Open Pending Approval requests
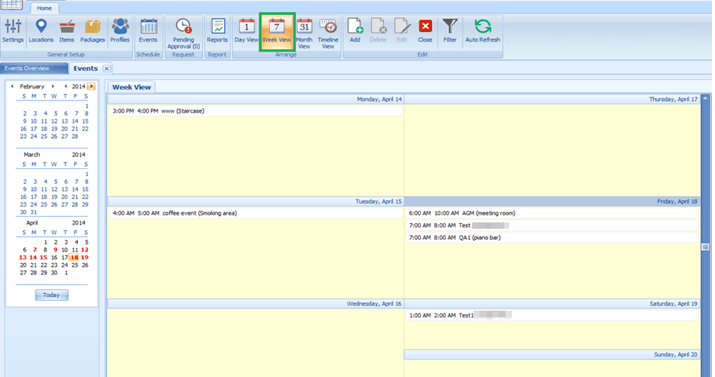Image resolution: width=715 pixels, height=377 pixels. (x=183, y=34)
